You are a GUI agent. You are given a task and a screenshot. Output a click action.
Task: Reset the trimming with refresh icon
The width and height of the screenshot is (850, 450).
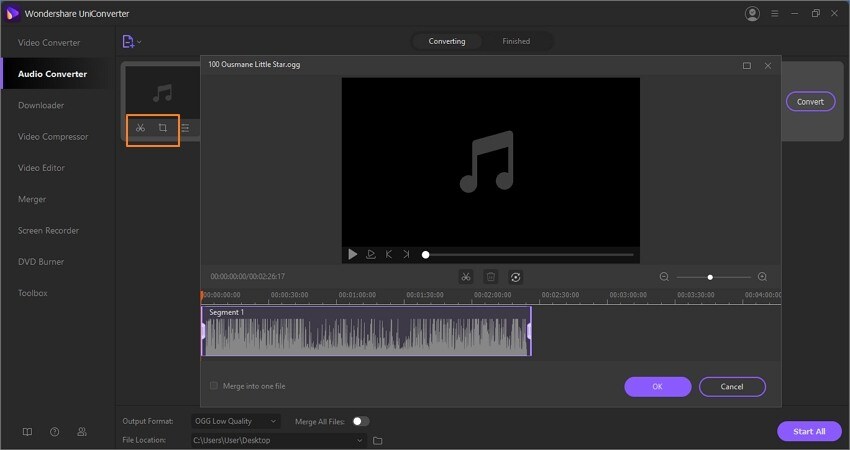point(516,277)
